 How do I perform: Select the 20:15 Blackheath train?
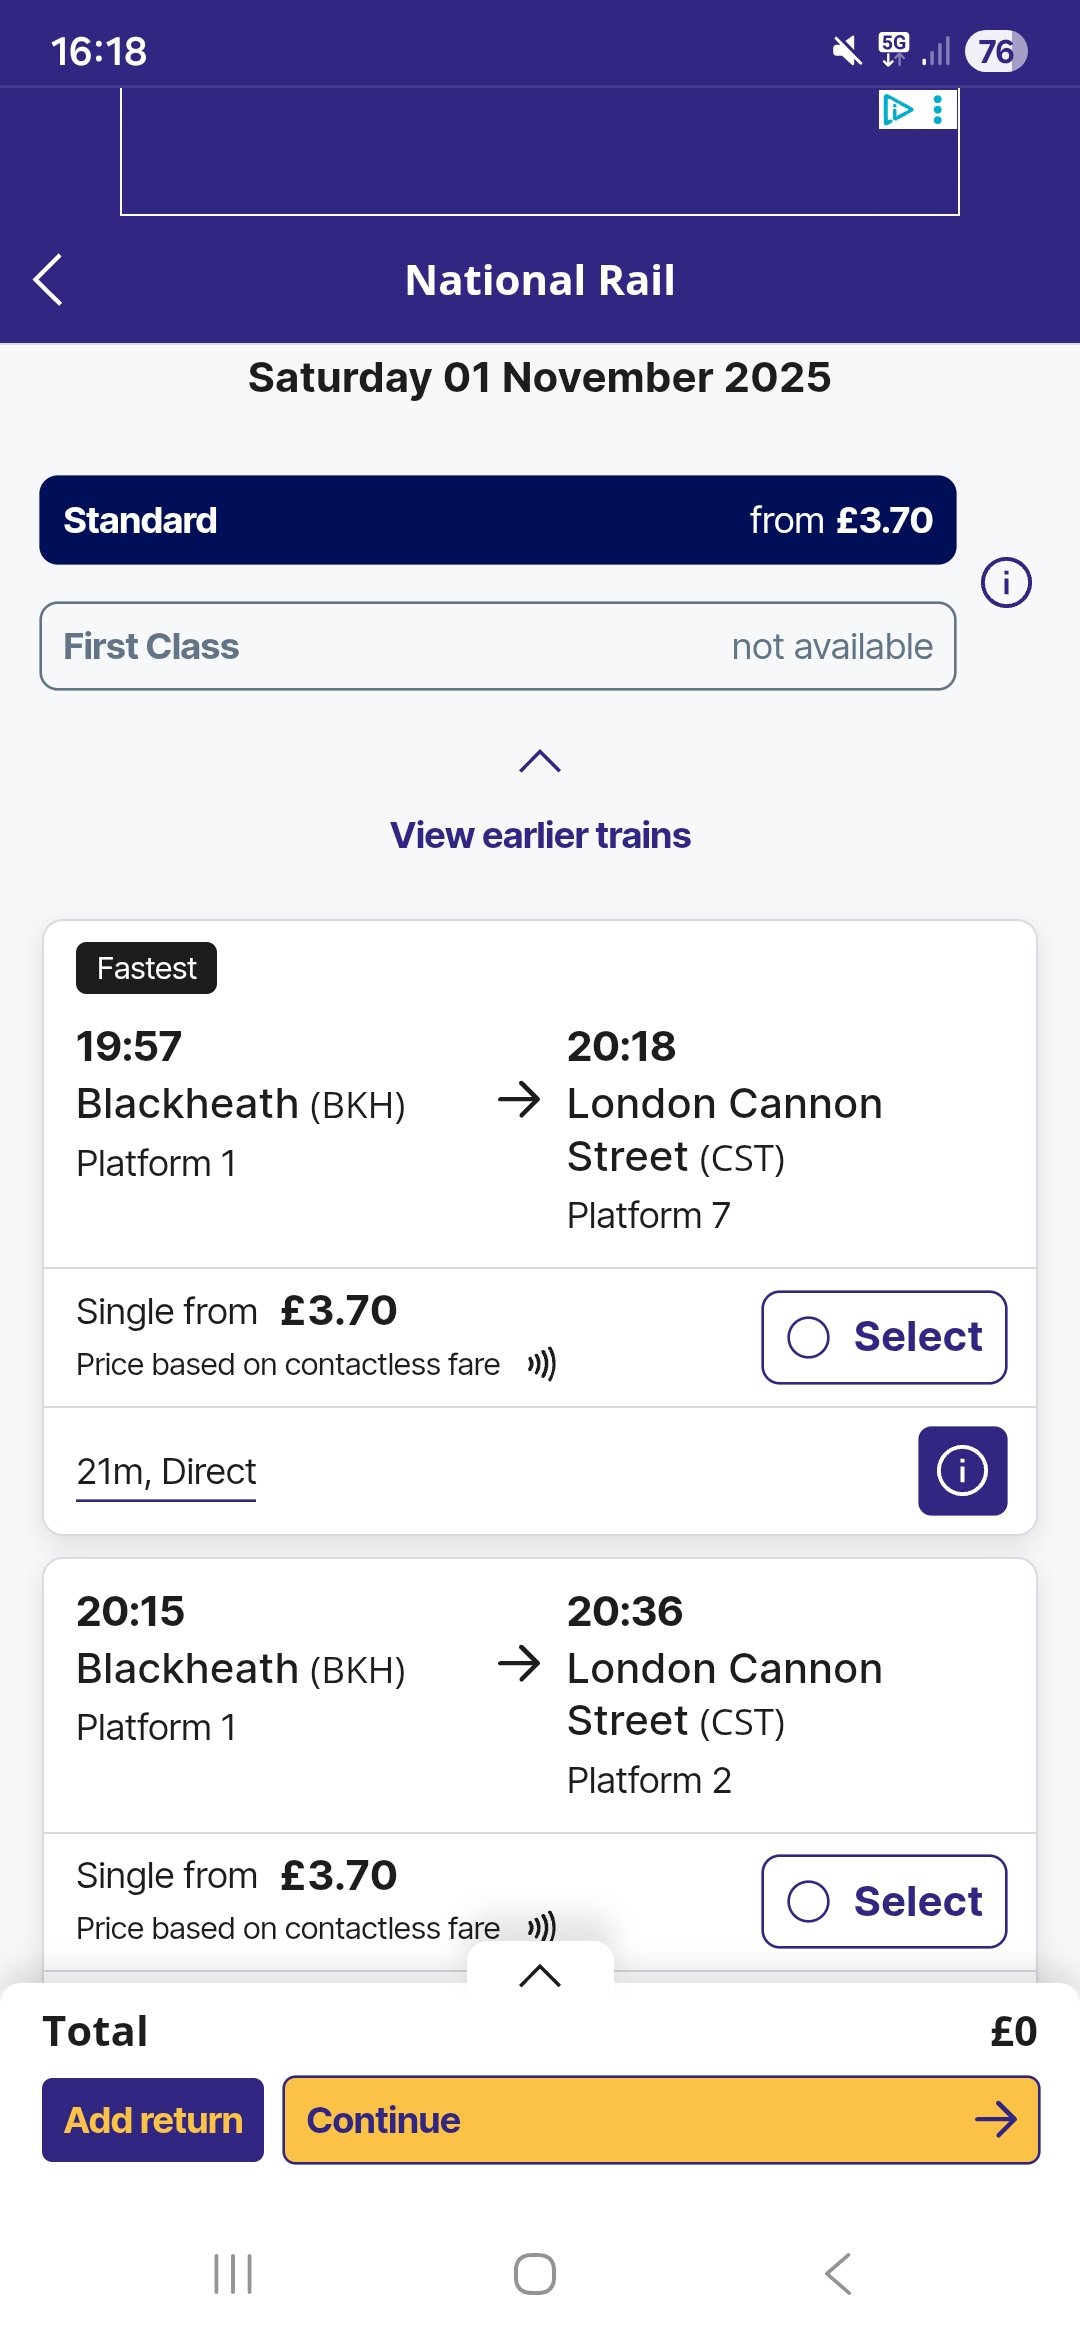(x=884, y=1901)
